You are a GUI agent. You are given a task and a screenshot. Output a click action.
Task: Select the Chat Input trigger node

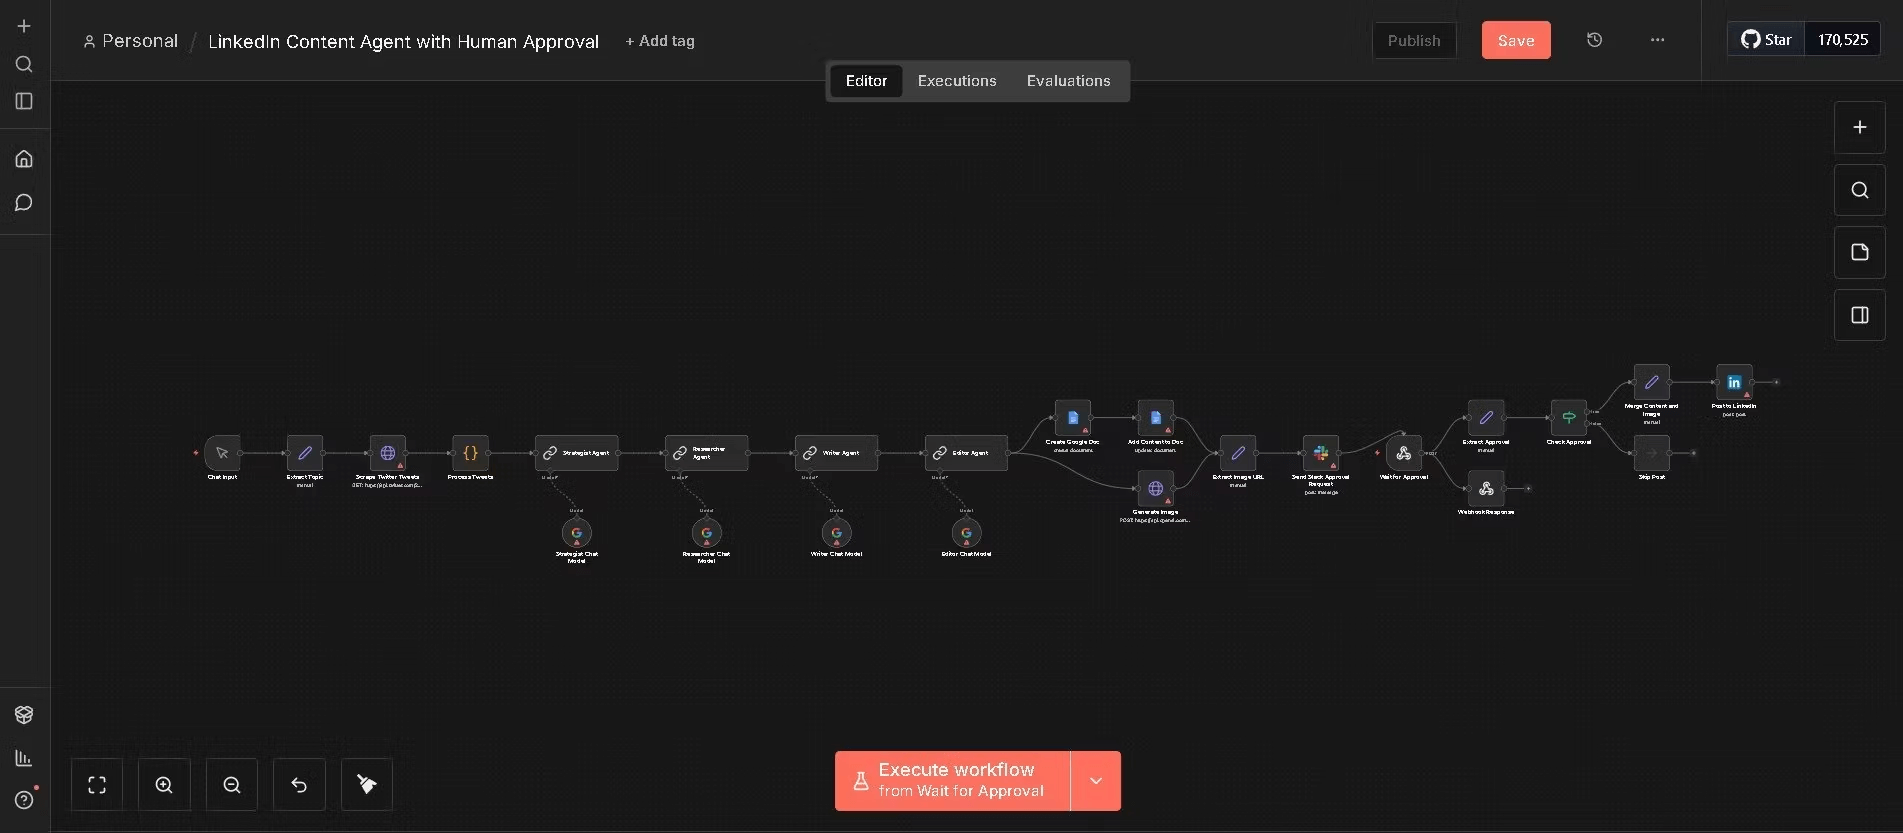(222, 453)
